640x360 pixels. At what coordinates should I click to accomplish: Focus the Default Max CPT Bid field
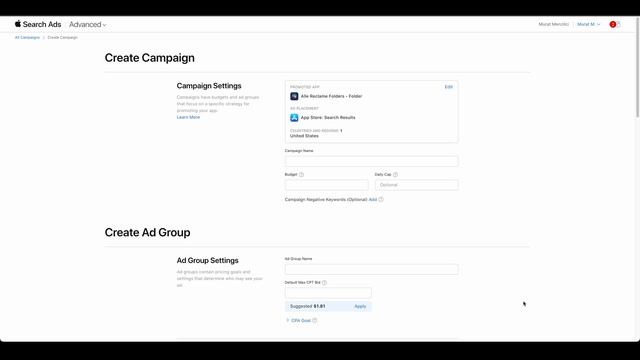click(x=328, y=293)
